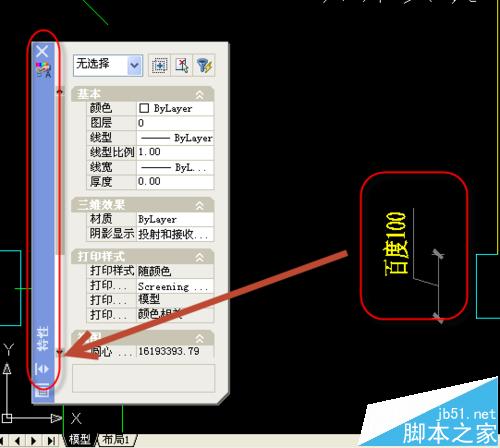The image size is (500, 448).
Task: Click the Screening print table value
Action: (x=175, y=286)
